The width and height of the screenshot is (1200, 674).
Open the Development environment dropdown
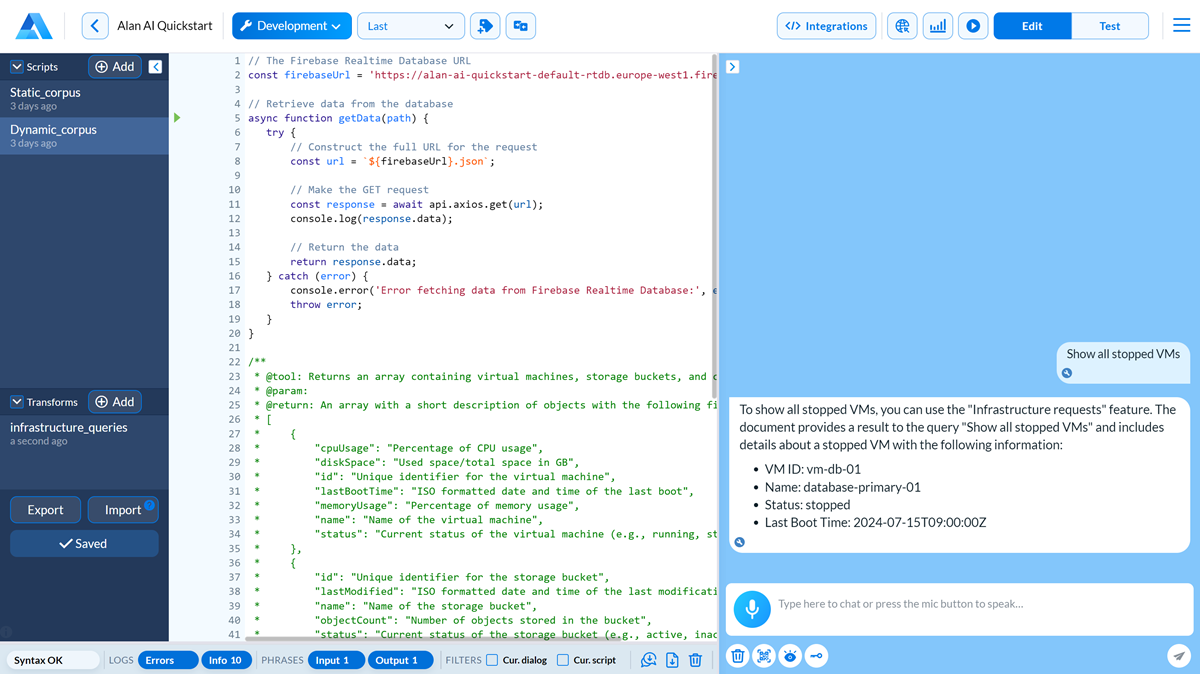291,25
